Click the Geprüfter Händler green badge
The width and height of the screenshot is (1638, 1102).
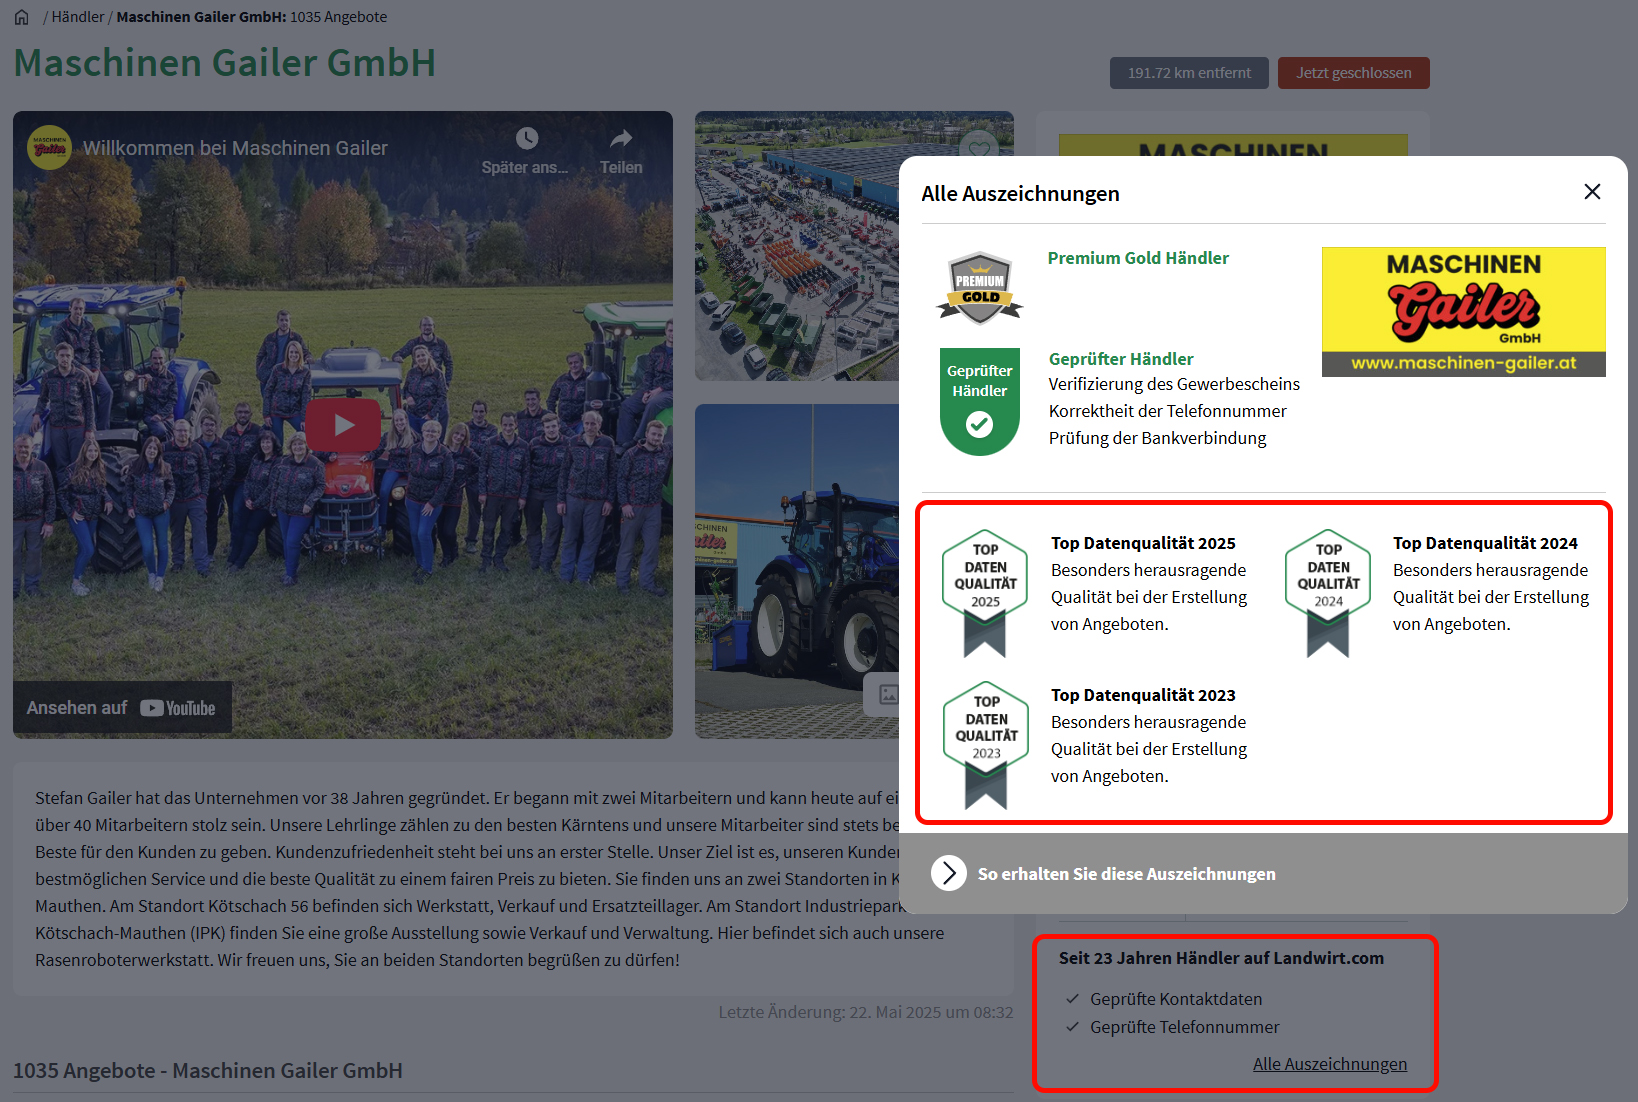click(980, 401)
